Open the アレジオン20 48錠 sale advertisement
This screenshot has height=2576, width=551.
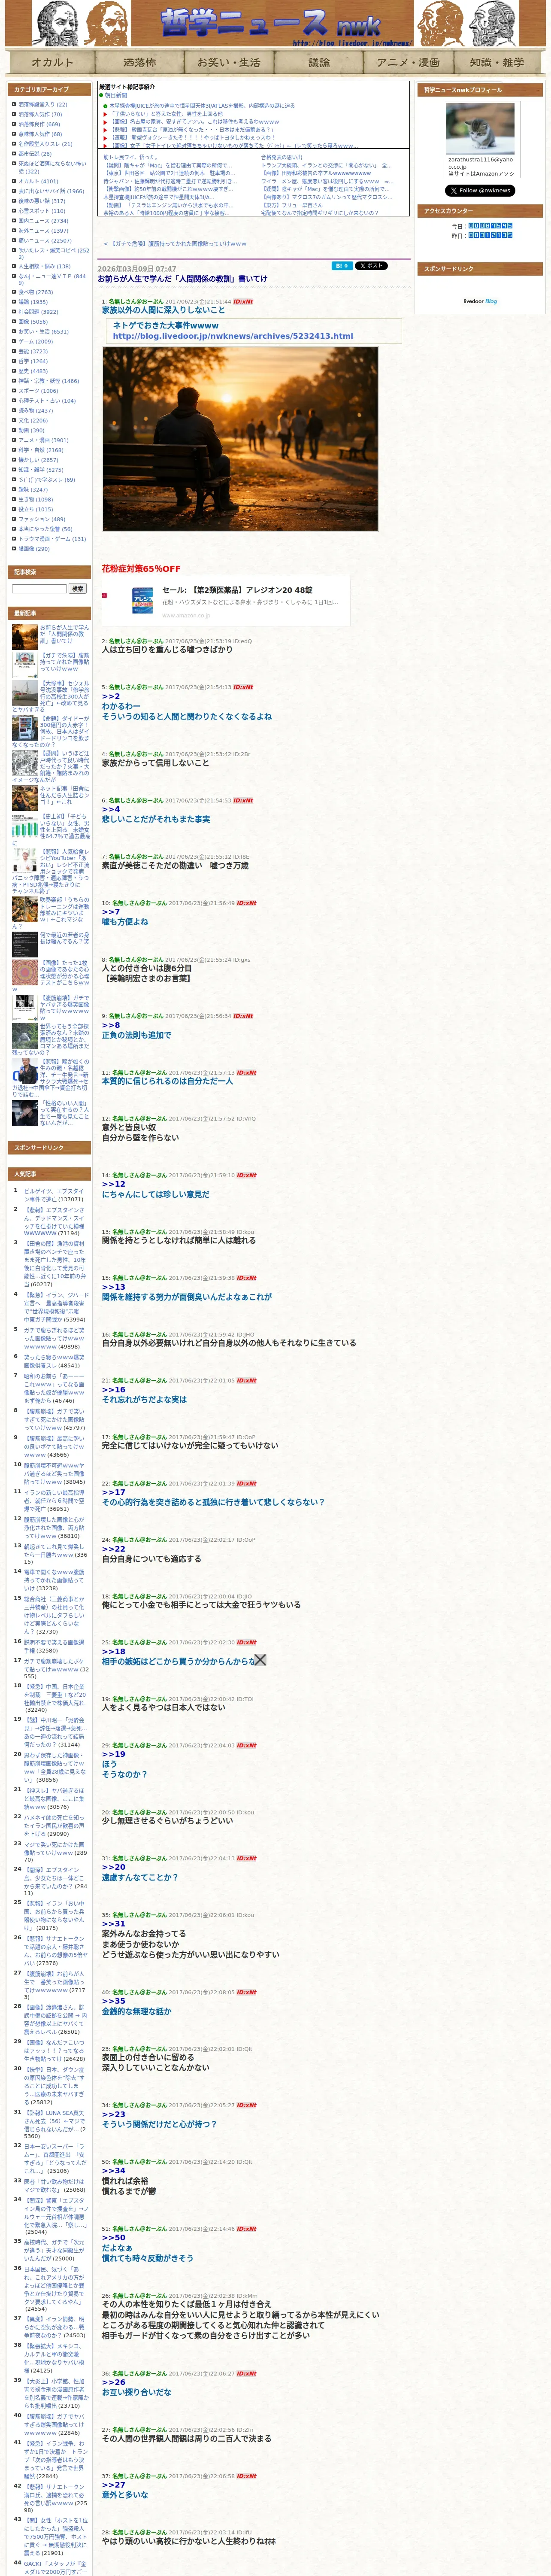(x=226, y=601)
